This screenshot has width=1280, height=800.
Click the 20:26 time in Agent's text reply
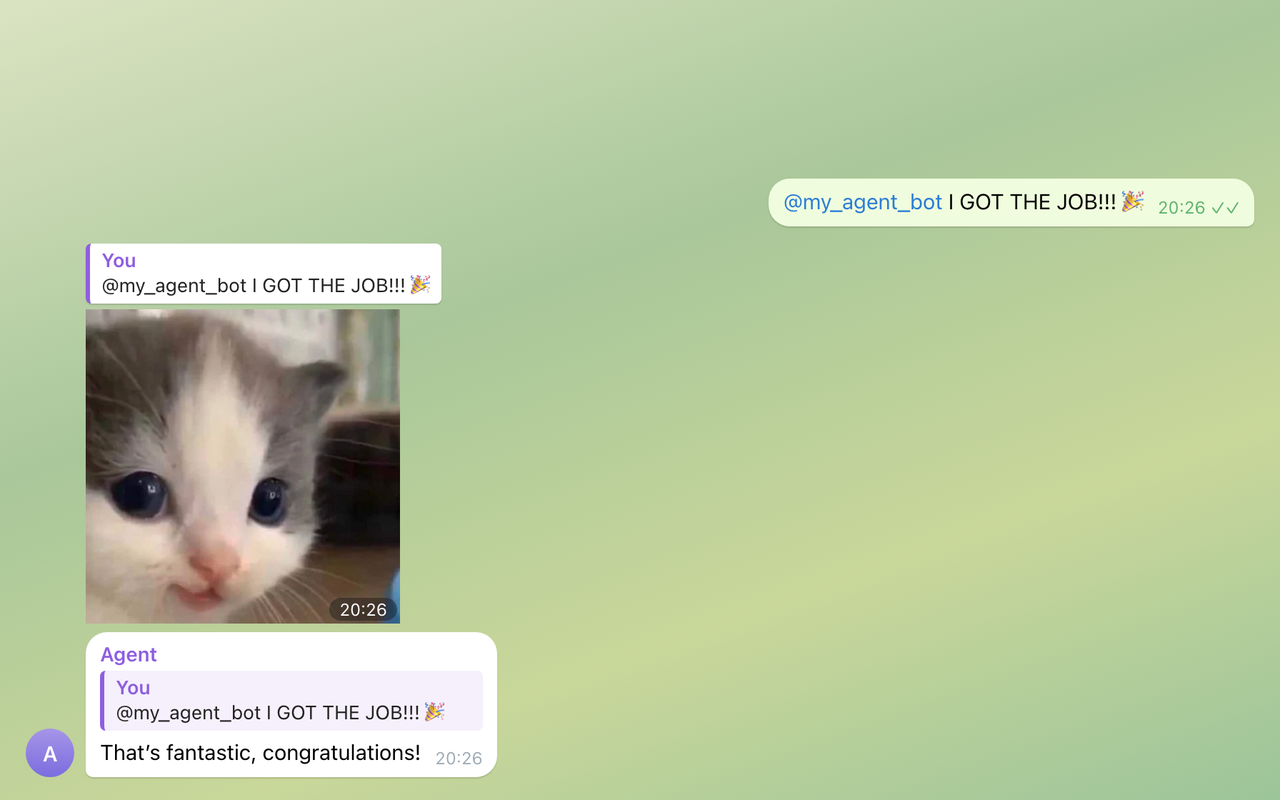459,759
